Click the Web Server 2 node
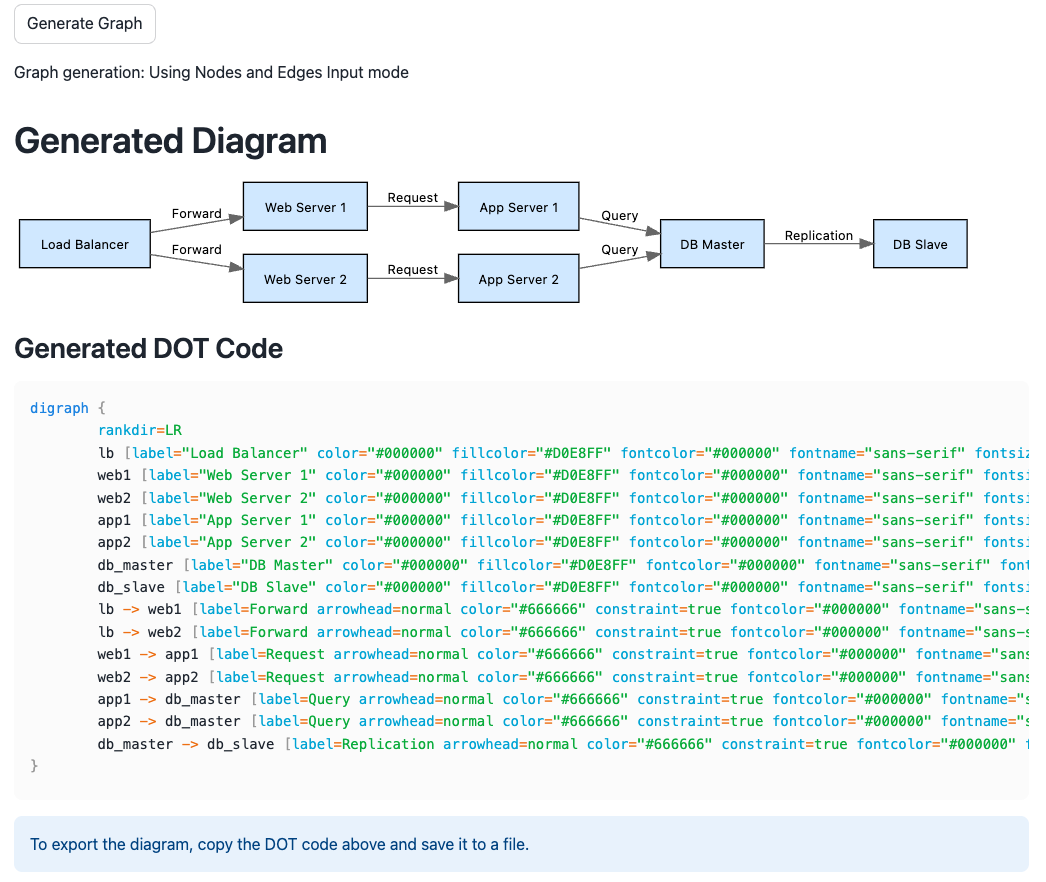Viewport: 1046px width, 882px height. click(306, 279)
